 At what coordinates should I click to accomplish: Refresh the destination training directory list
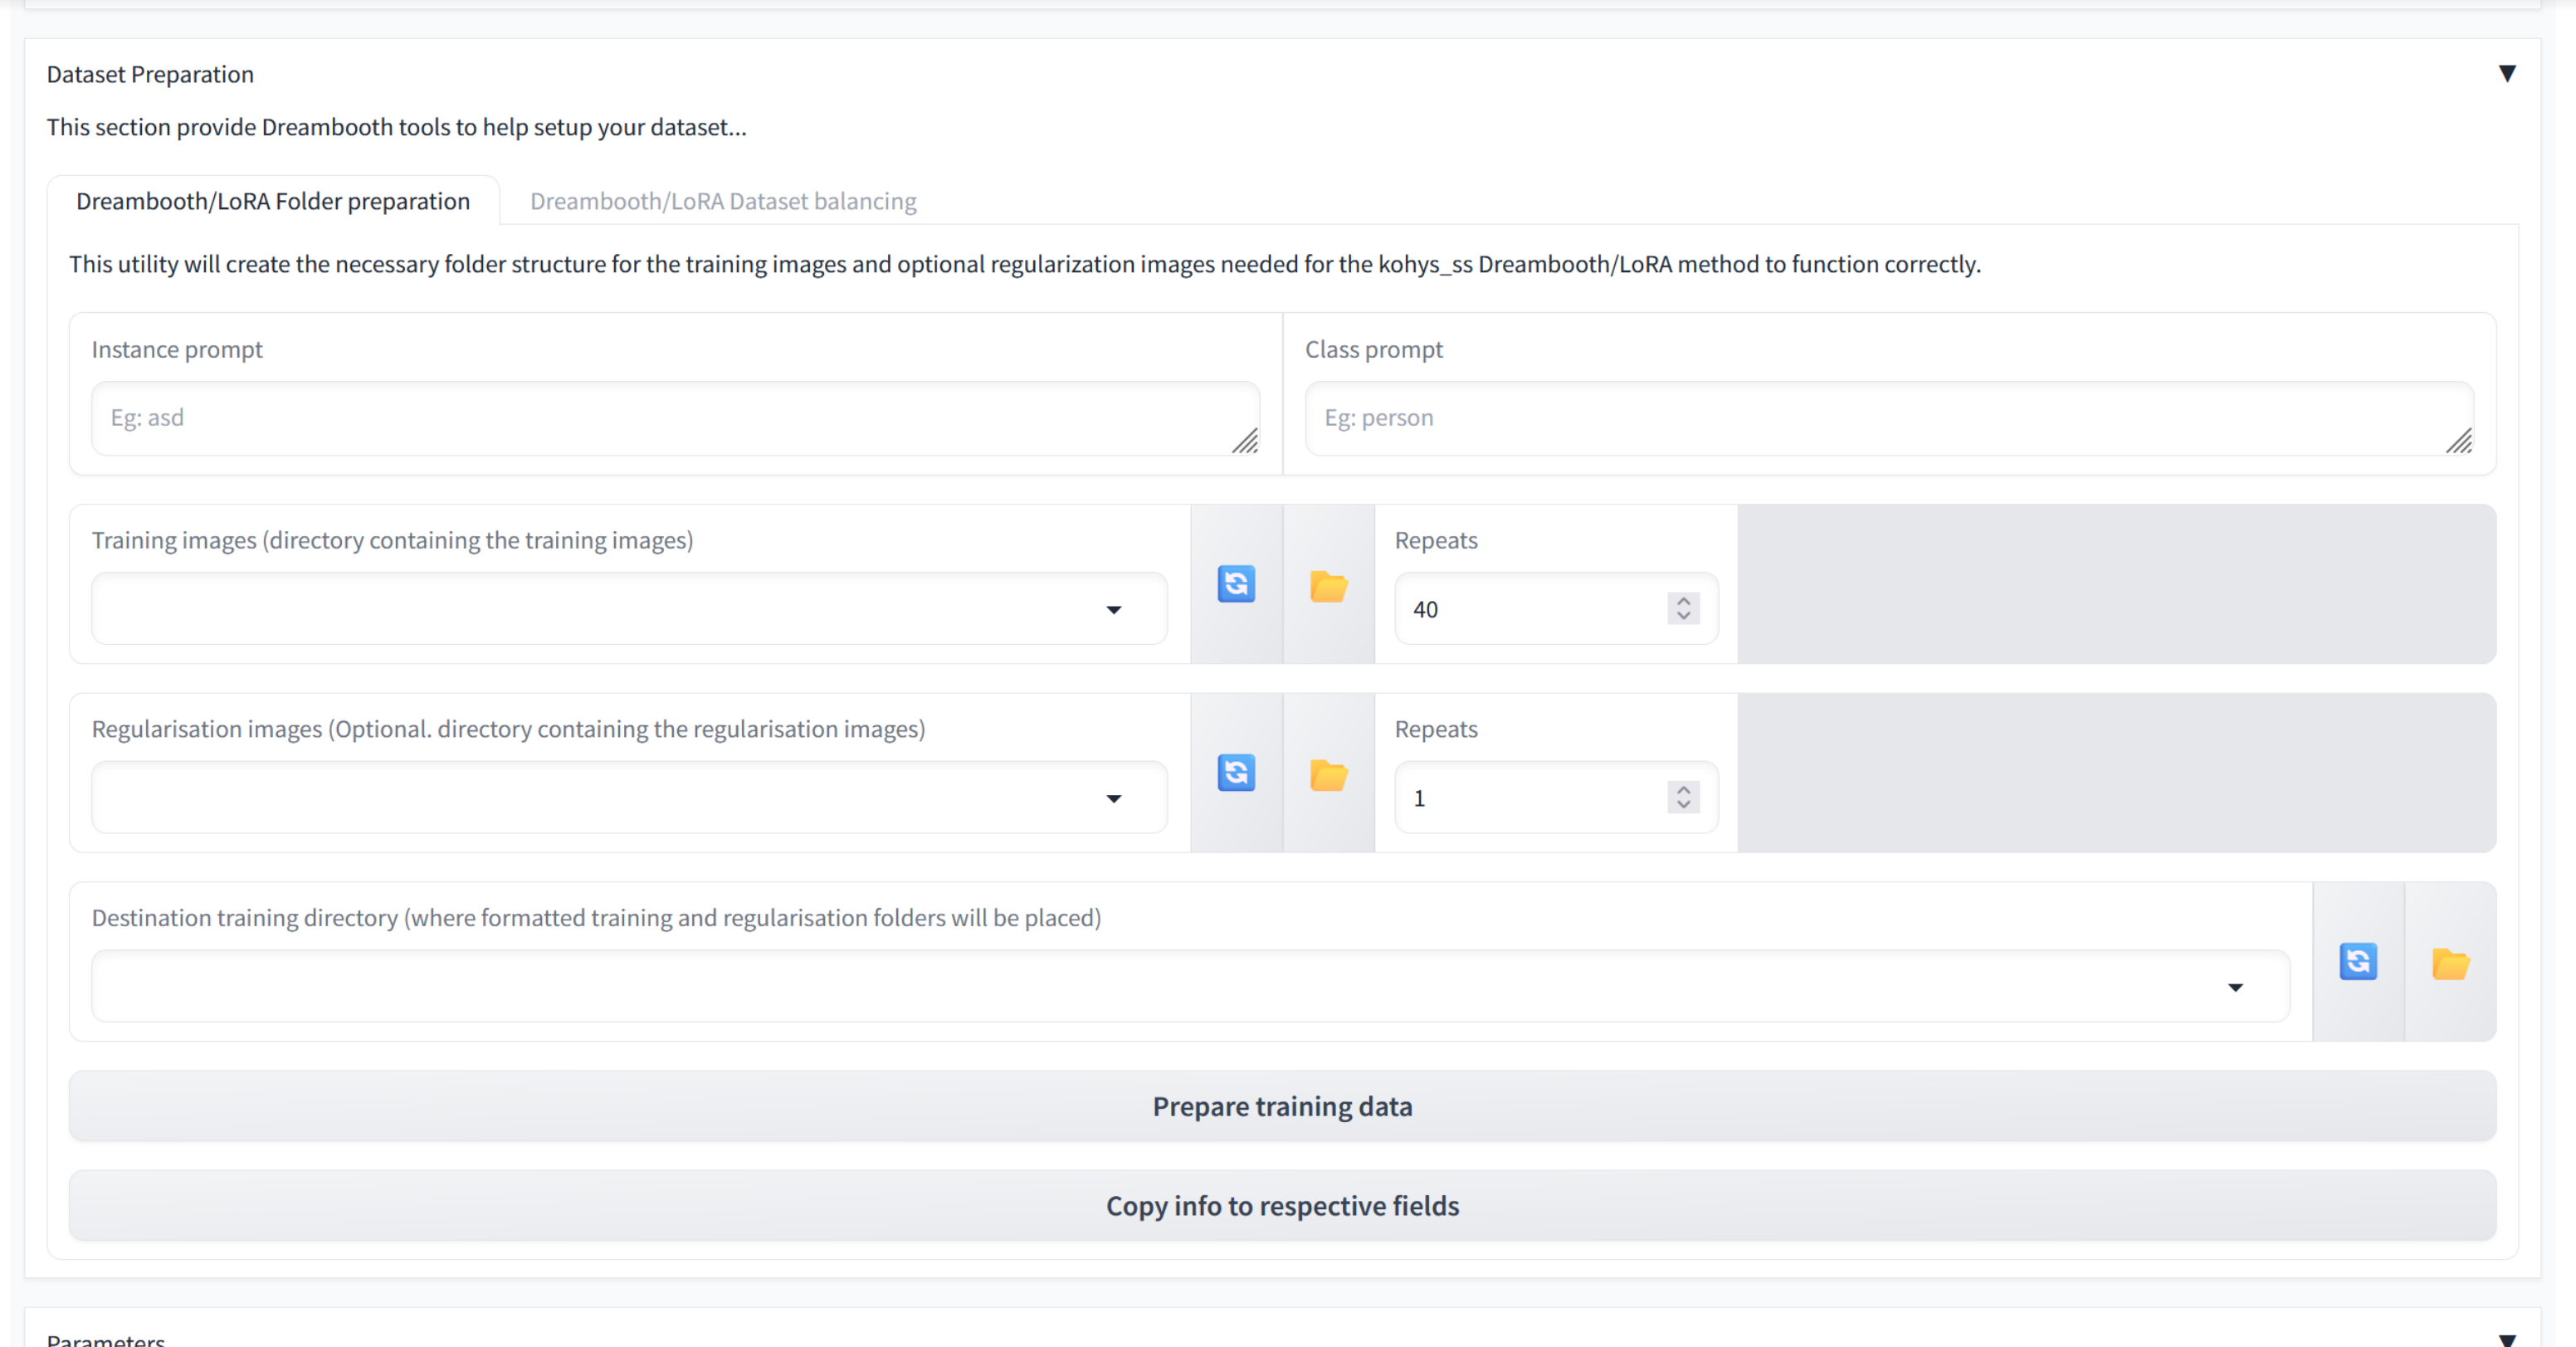click(2358, 962)
